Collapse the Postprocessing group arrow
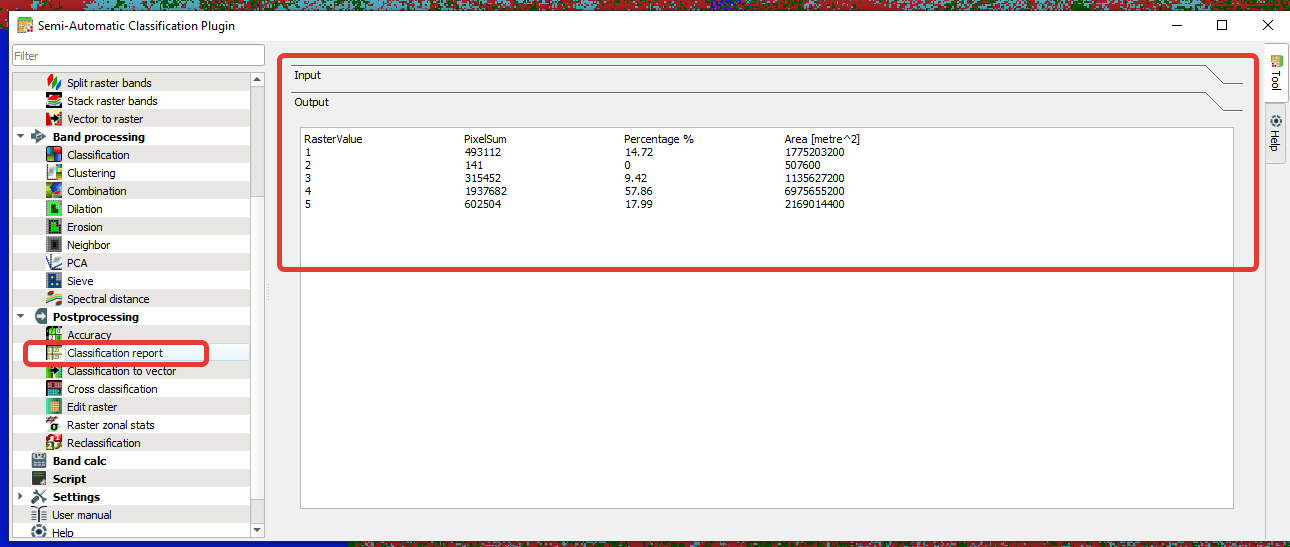The image size is (1290, 547). coord(21,317)
